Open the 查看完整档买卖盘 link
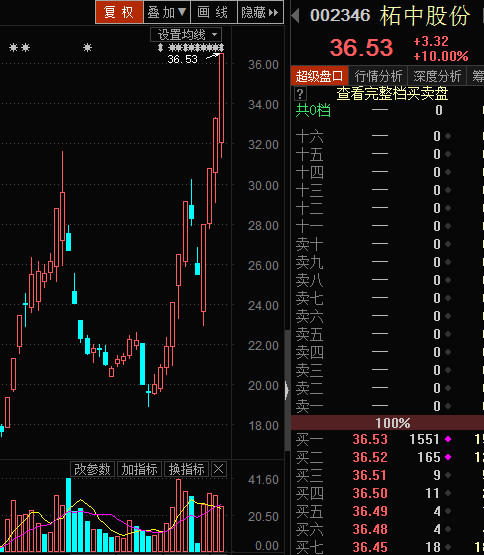Image resolution: width=484 pixels, height=555 pixels. (x=392, y=93)
